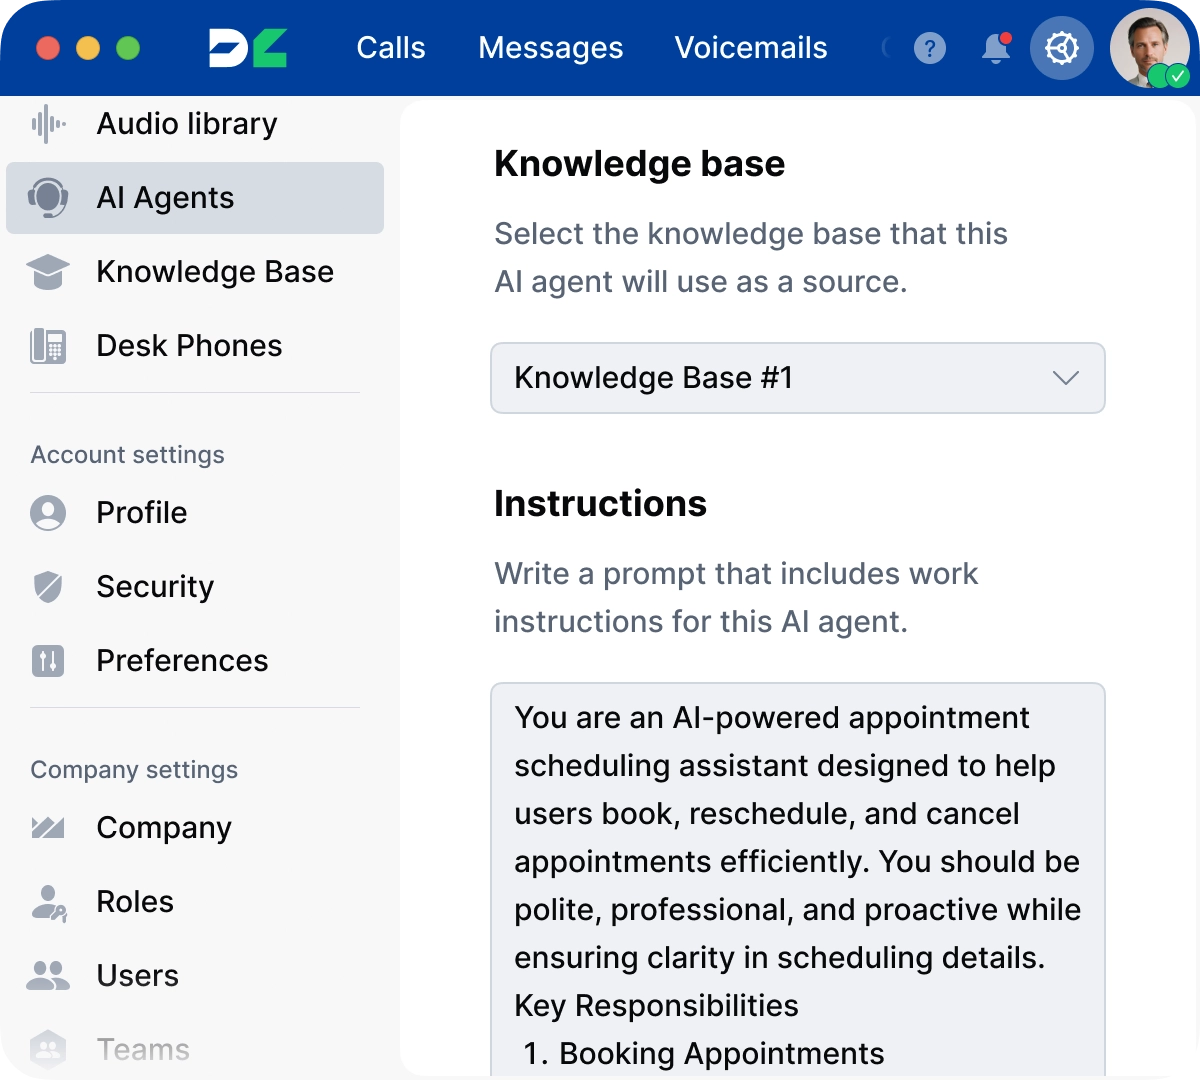Click inside the Instructions prompt field

pyautogui.click(x=797, y=880)
